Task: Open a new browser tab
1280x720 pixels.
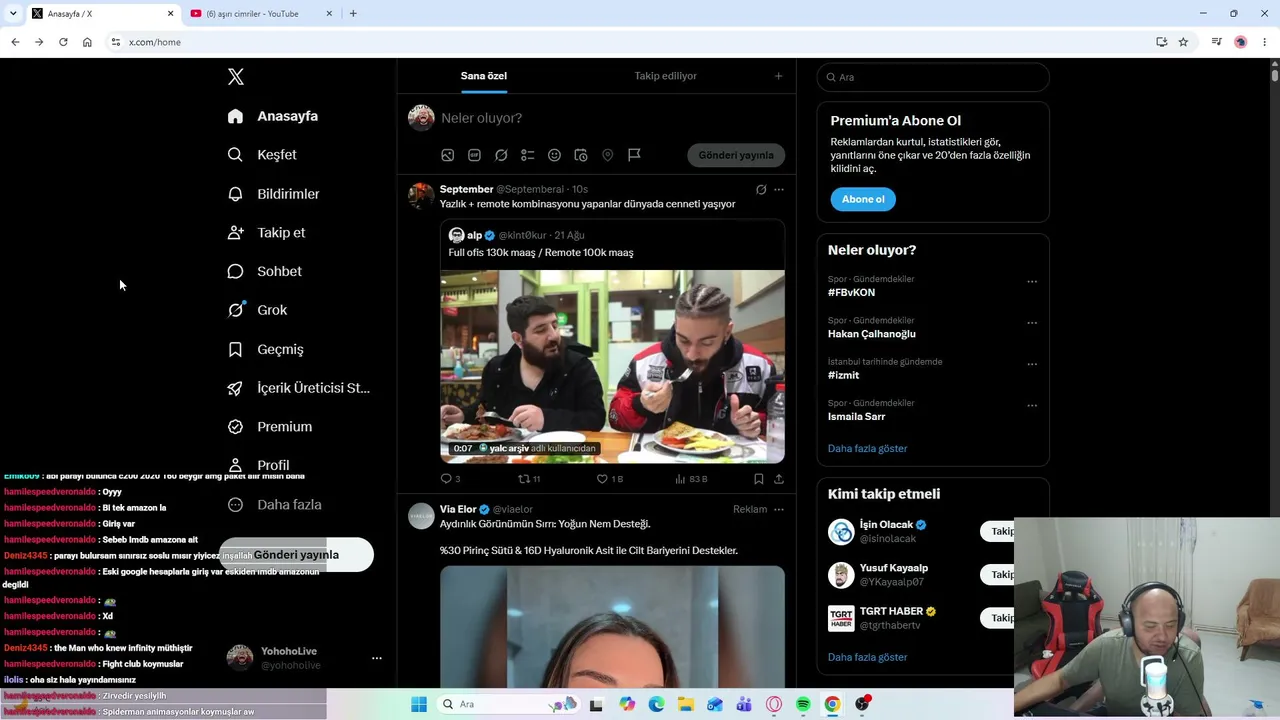Action: click(353, 14)
